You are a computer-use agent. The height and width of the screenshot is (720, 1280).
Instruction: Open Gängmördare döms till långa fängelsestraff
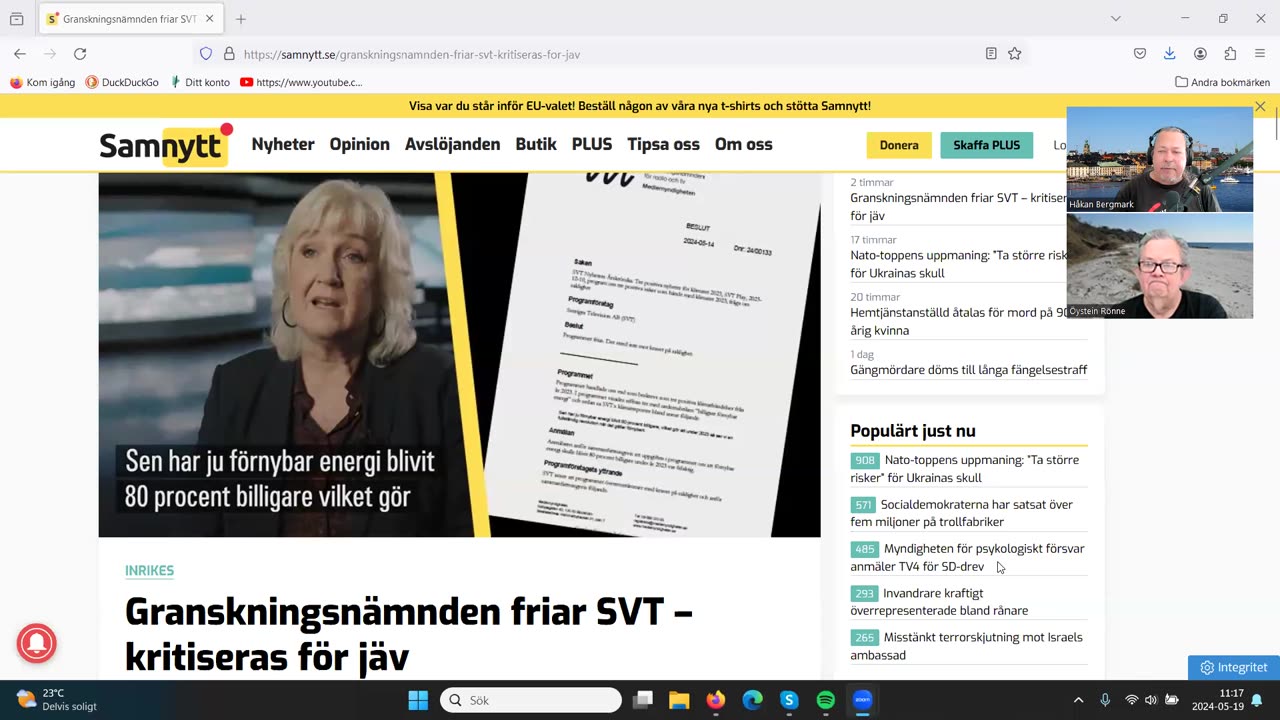968,370
